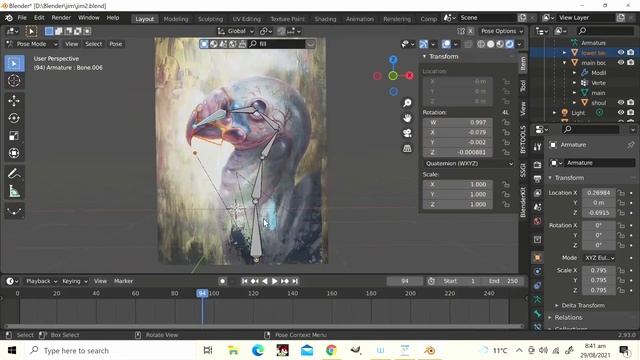Open the Render menu
This screenshot has width=640, height=360.
[x=61, y=18]
